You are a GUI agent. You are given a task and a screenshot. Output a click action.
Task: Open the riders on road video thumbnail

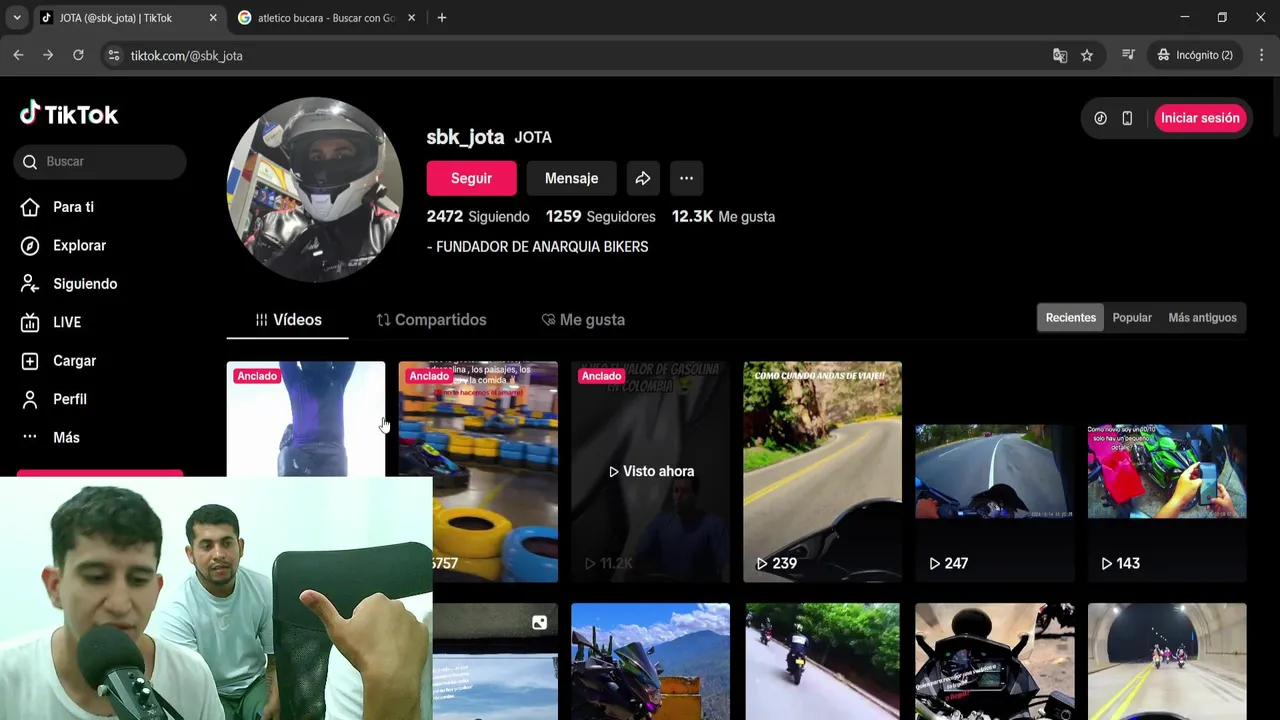(822, 661)
